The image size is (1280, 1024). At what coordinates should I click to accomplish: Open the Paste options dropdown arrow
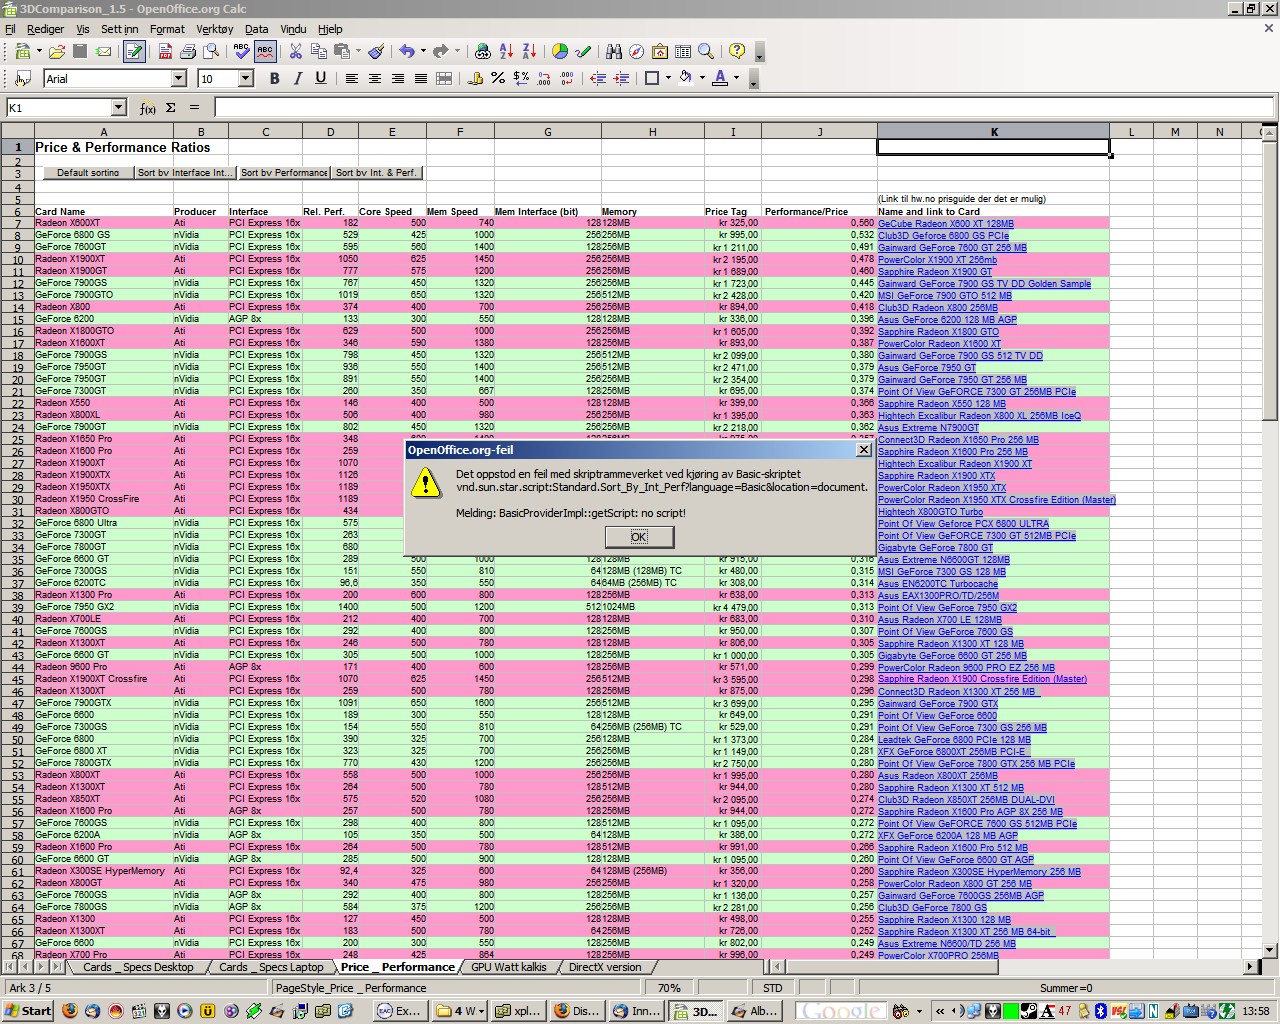point(358,51)
